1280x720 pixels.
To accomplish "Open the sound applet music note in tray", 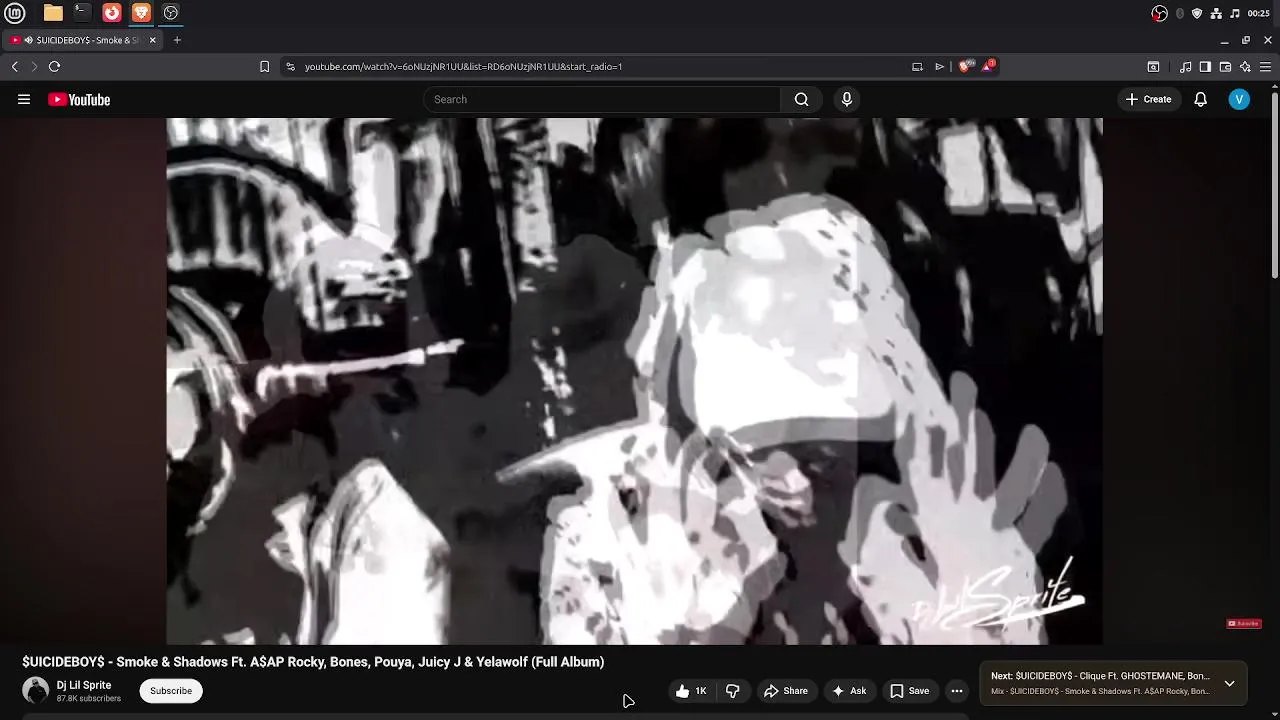I will coord(1235,13).
